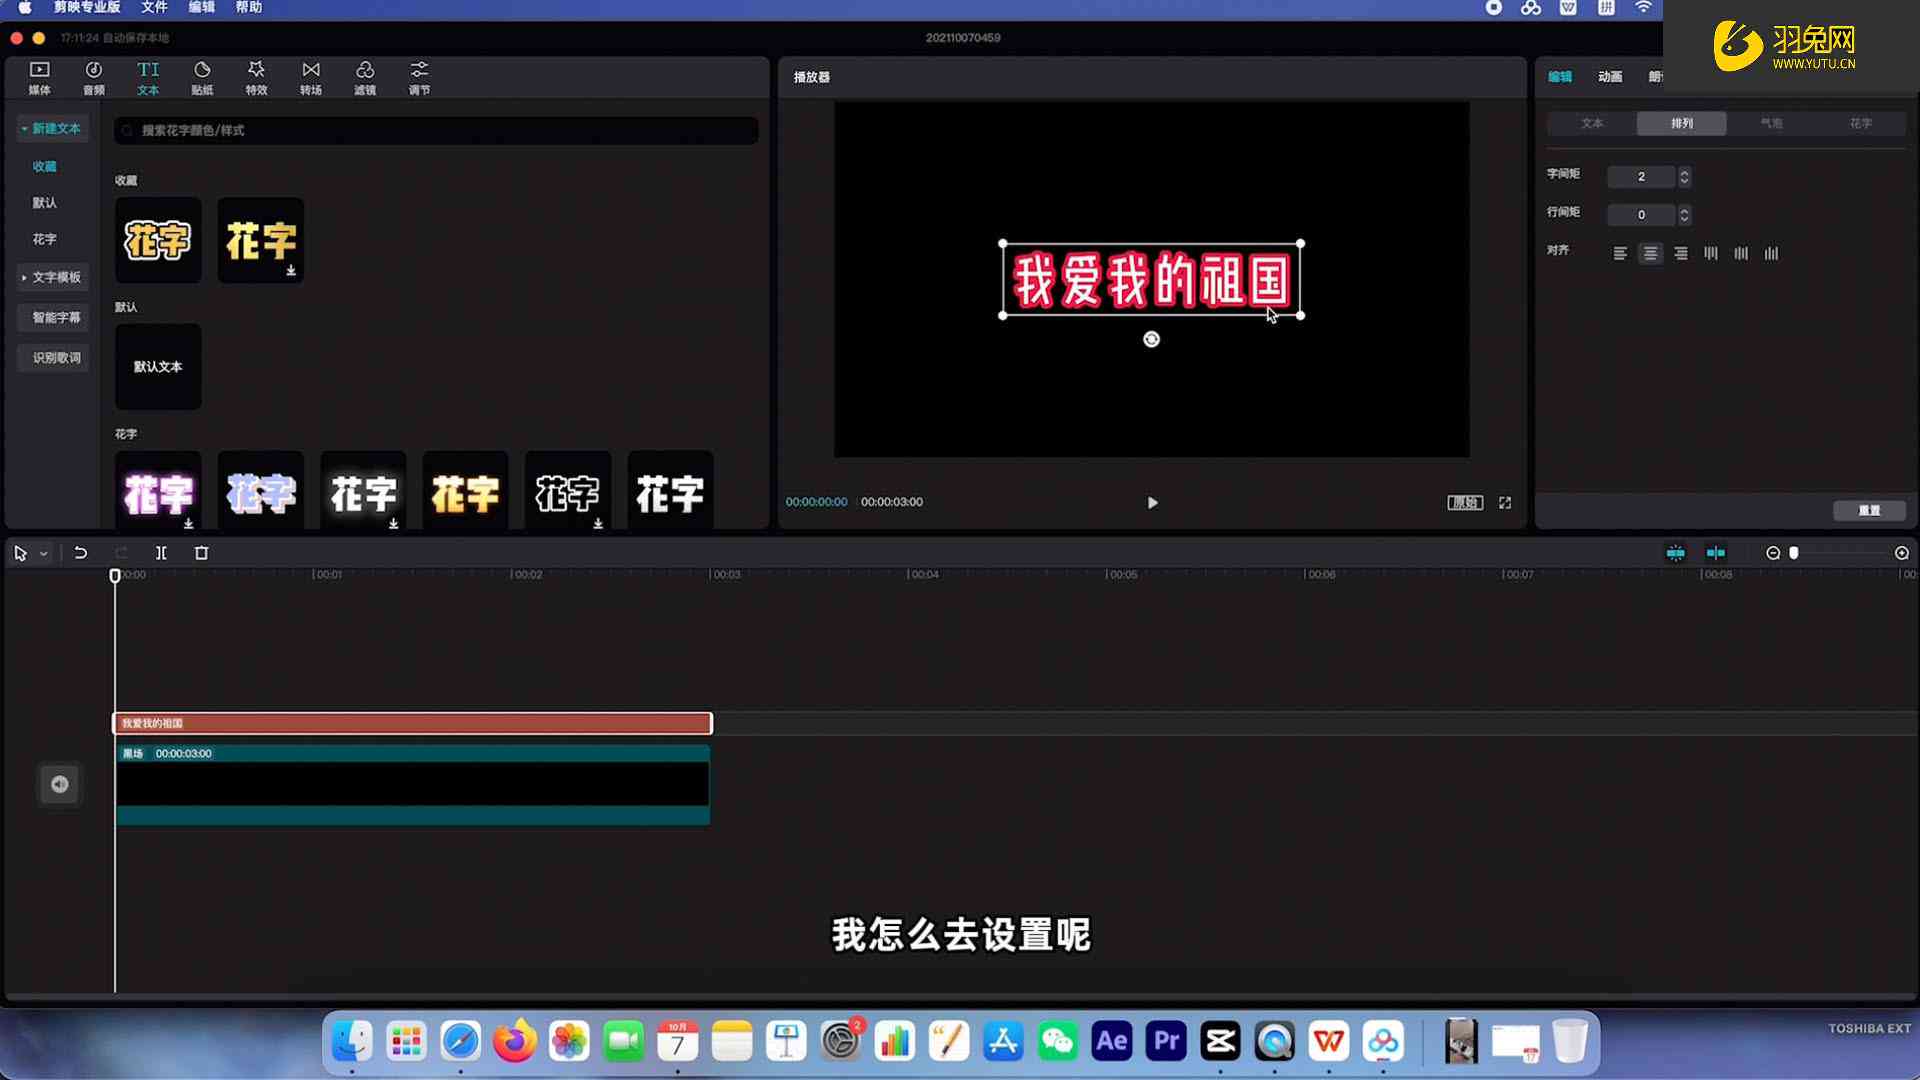
Task: Open WeChat from the dock
Action: pos(1058,1041)
